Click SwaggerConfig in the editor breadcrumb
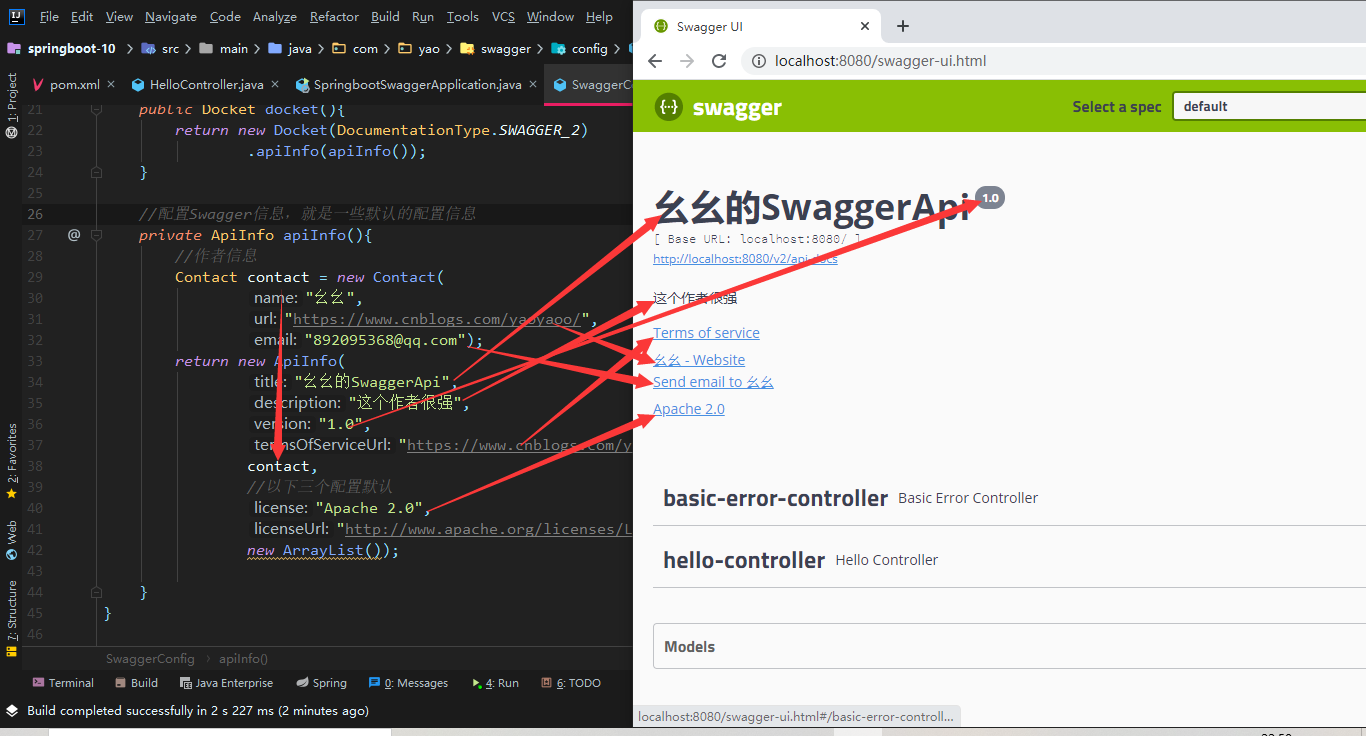Viewport: 1366px width, 736px height. coord(150,659)
